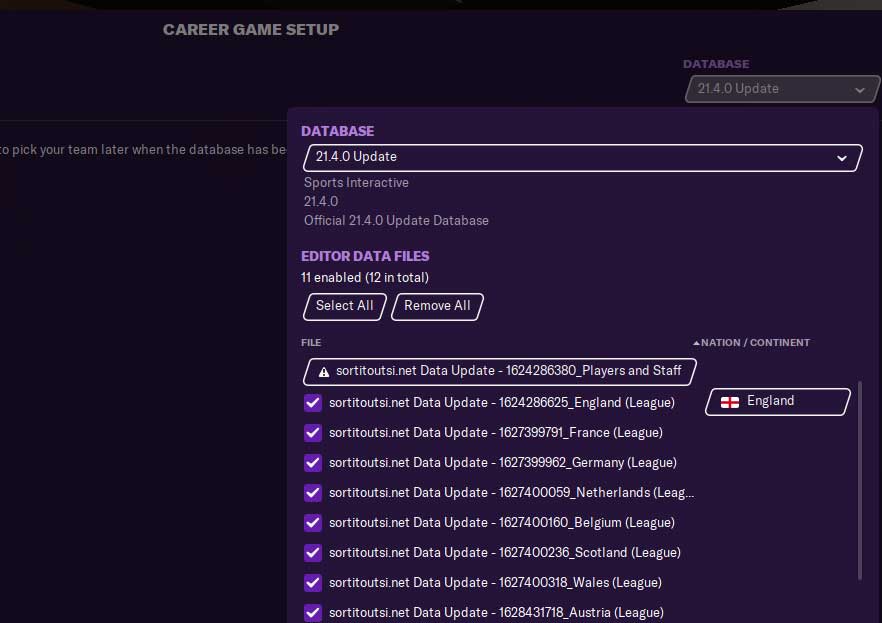Viewport: 882px width, 623px height.
Task: Uncheck the Wales (League) file checkbox
Action: tap(313, 583)
